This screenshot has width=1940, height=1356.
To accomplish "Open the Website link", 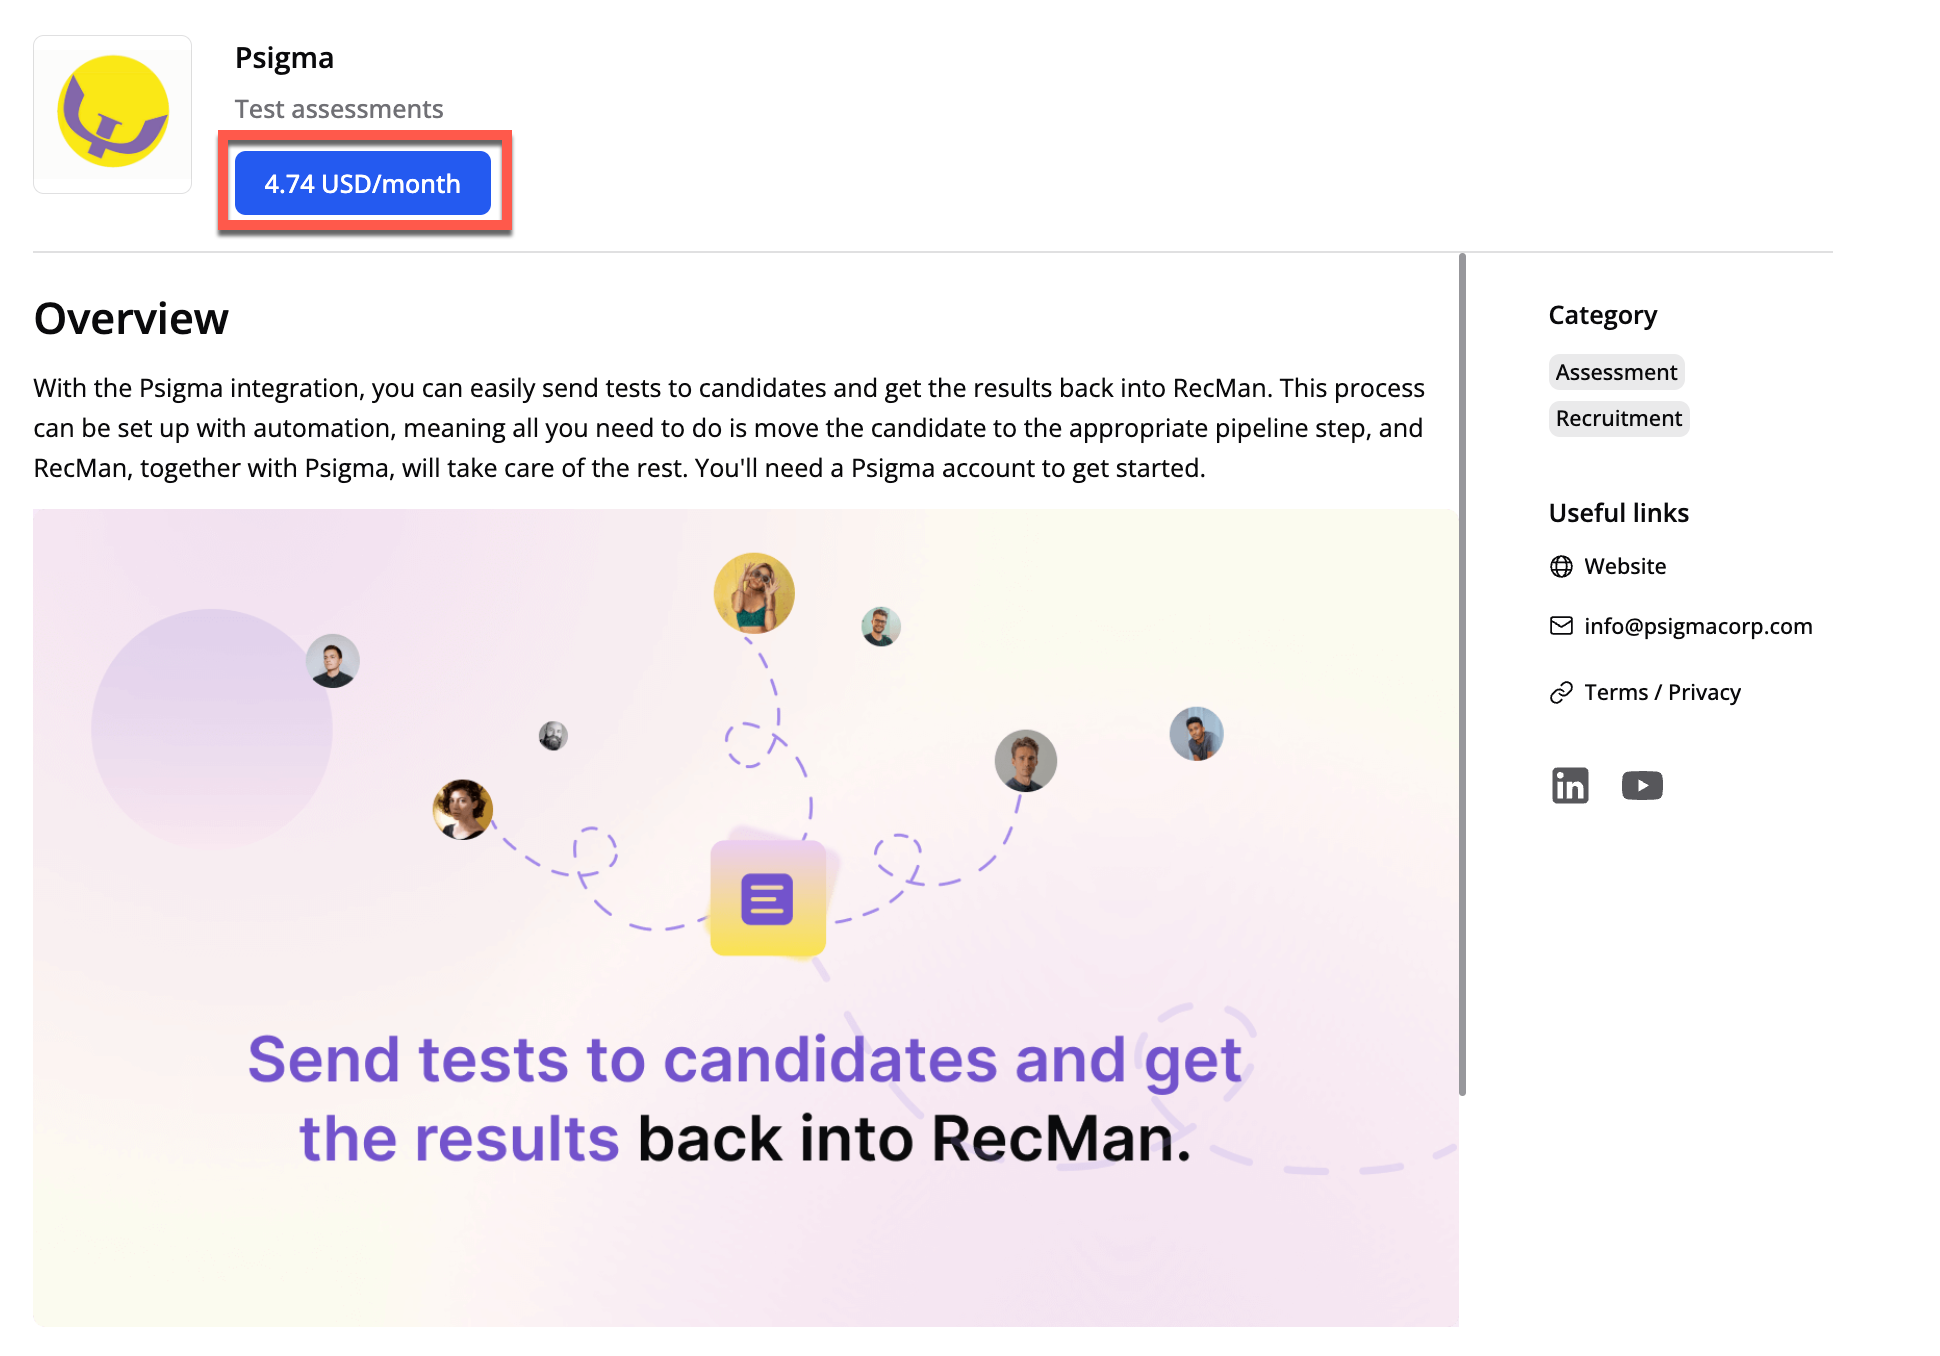I will pos(1624,566).
